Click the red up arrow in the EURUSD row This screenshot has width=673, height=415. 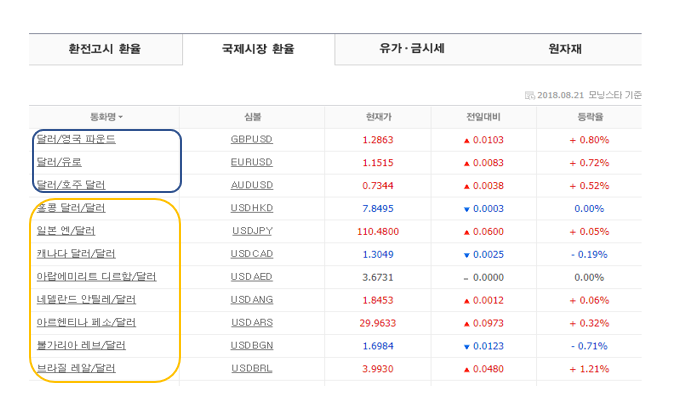(466, 162)
